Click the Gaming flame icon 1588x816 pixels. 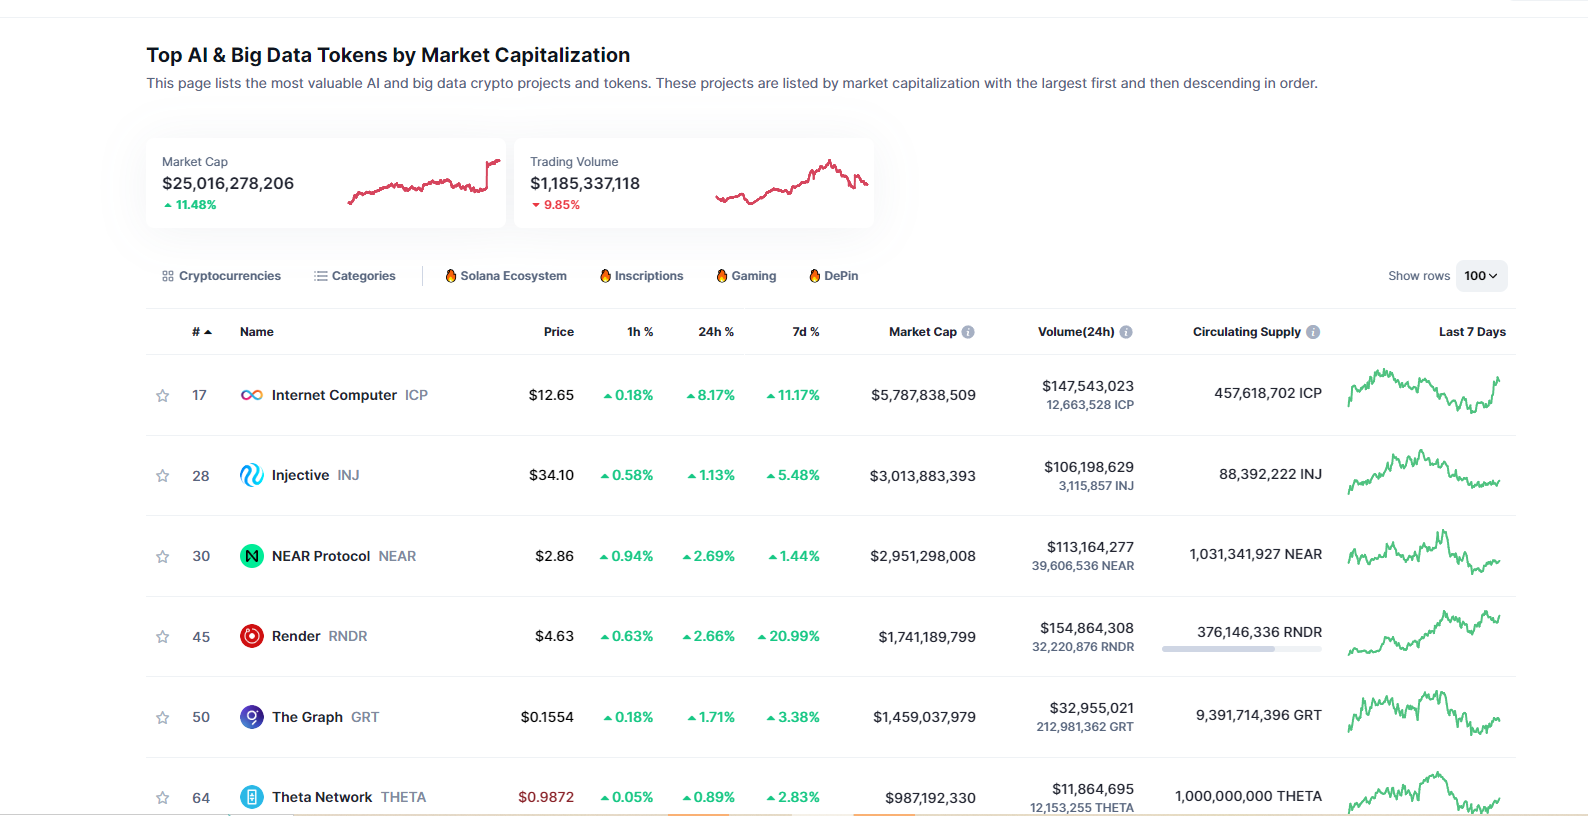722,276
